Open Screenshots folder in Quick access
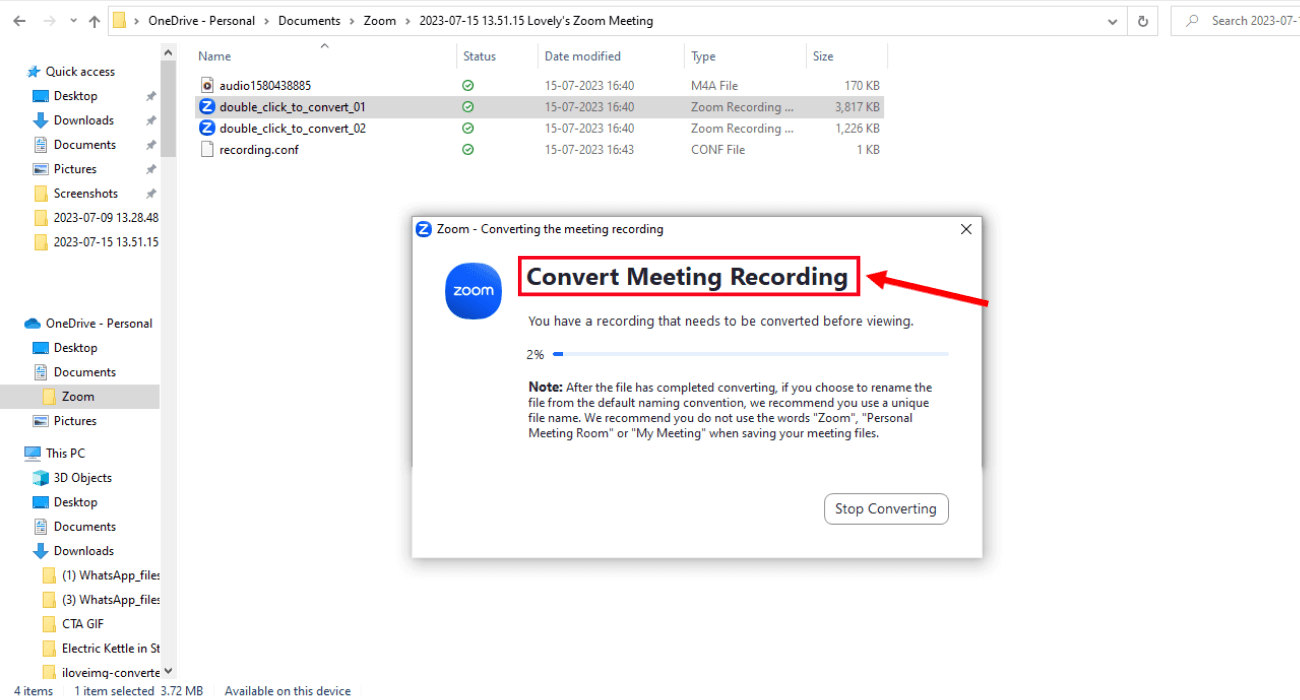 click(85, 193)
